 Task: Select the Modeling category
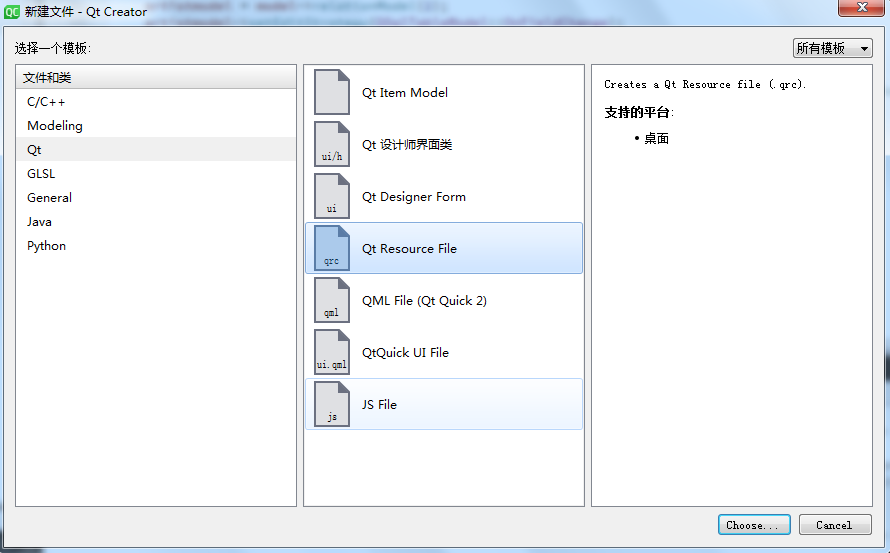[x=156, y=125]
